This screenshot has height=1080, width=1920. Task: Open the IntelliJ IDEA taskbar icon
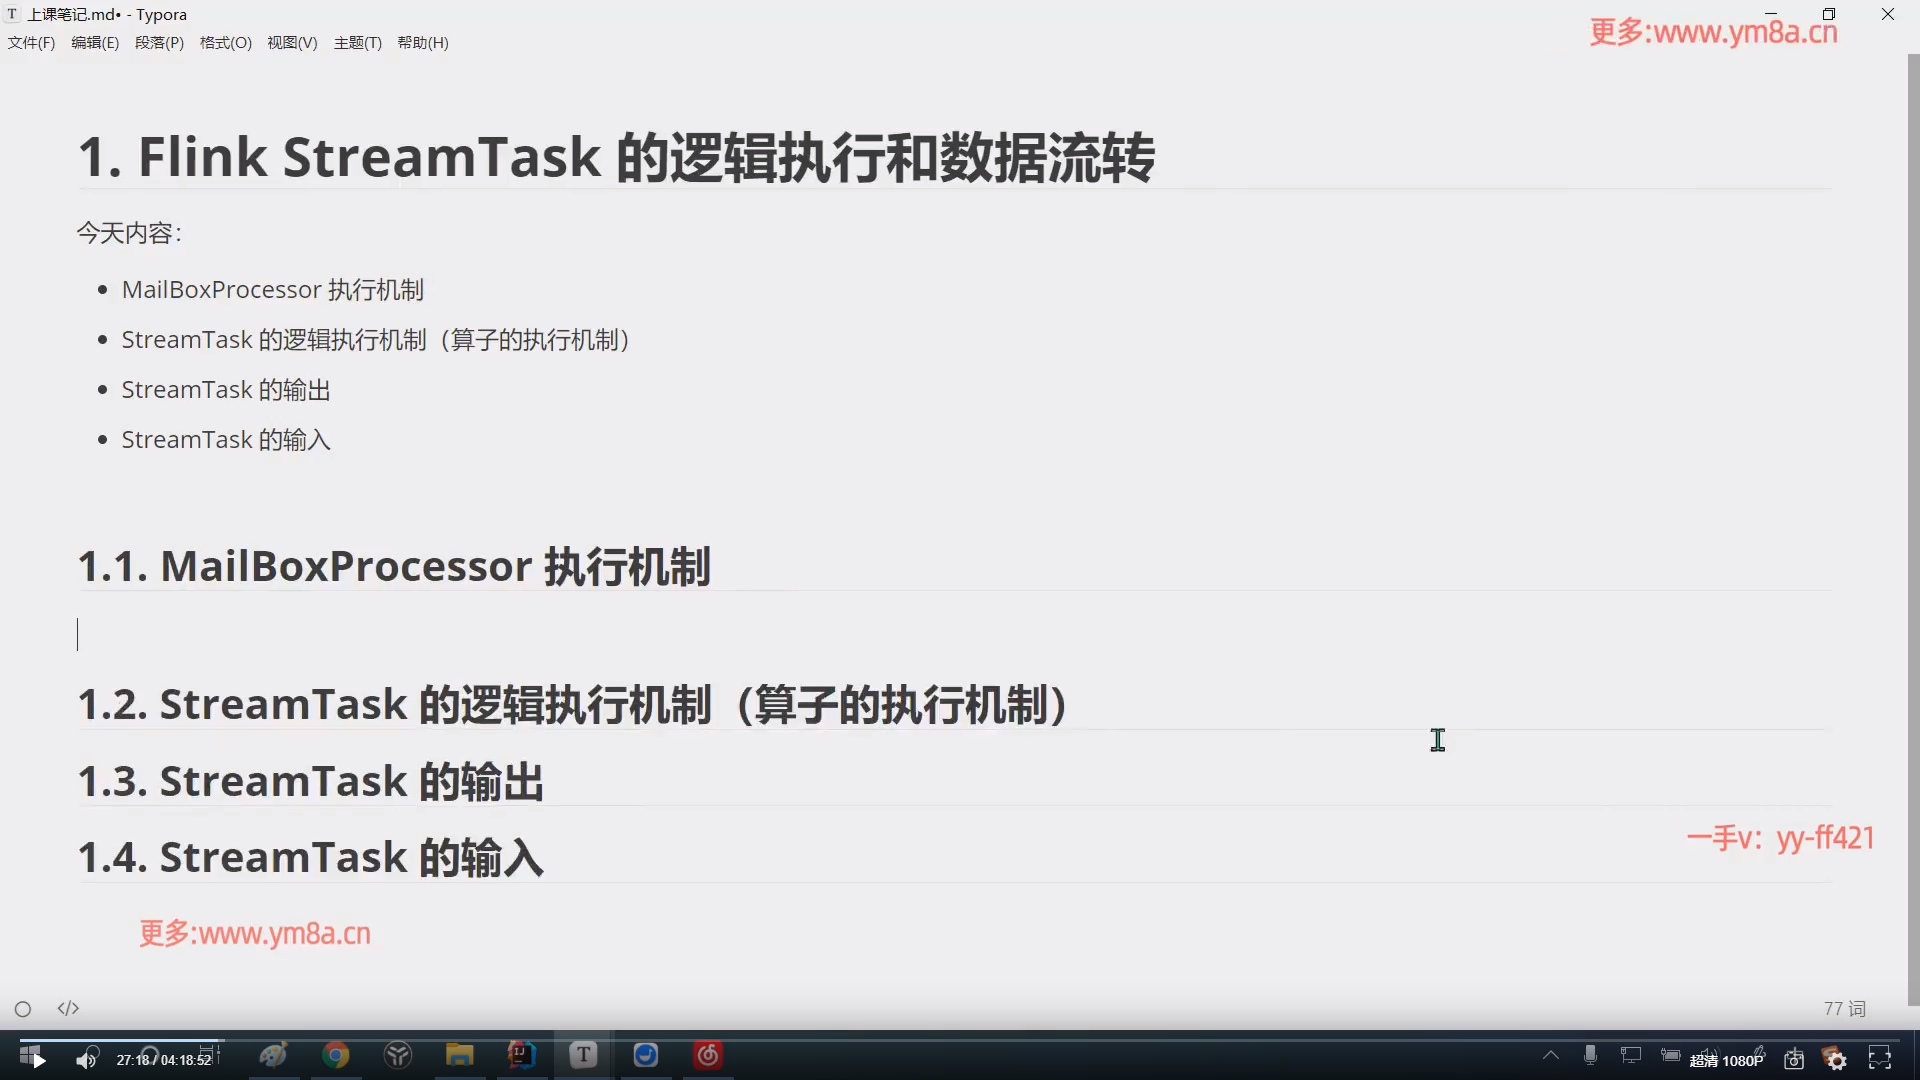pyautogui.click(x=521, y=1055)
